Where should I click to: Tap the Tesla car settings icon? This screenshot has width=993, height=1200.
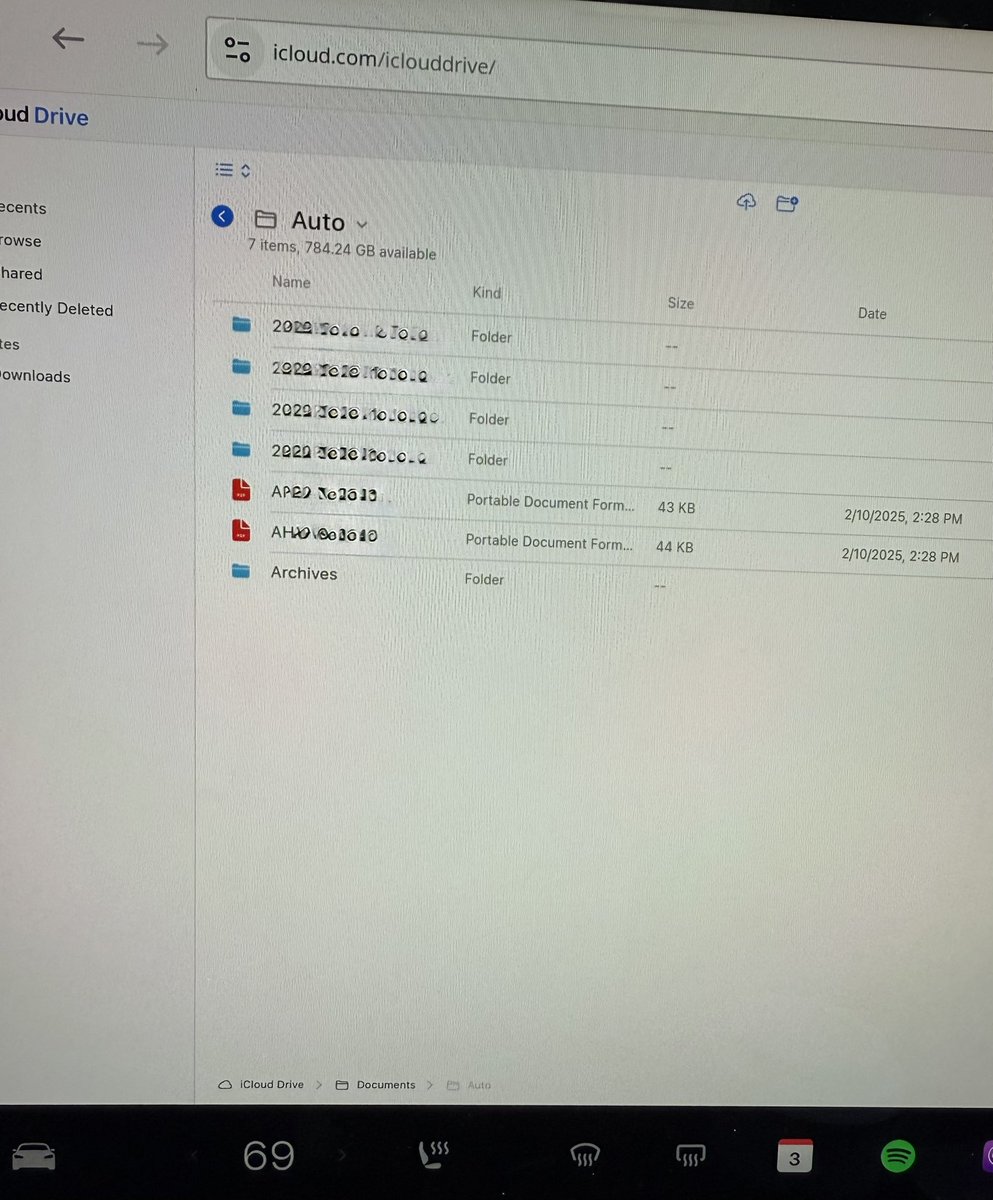point(35,1156)
